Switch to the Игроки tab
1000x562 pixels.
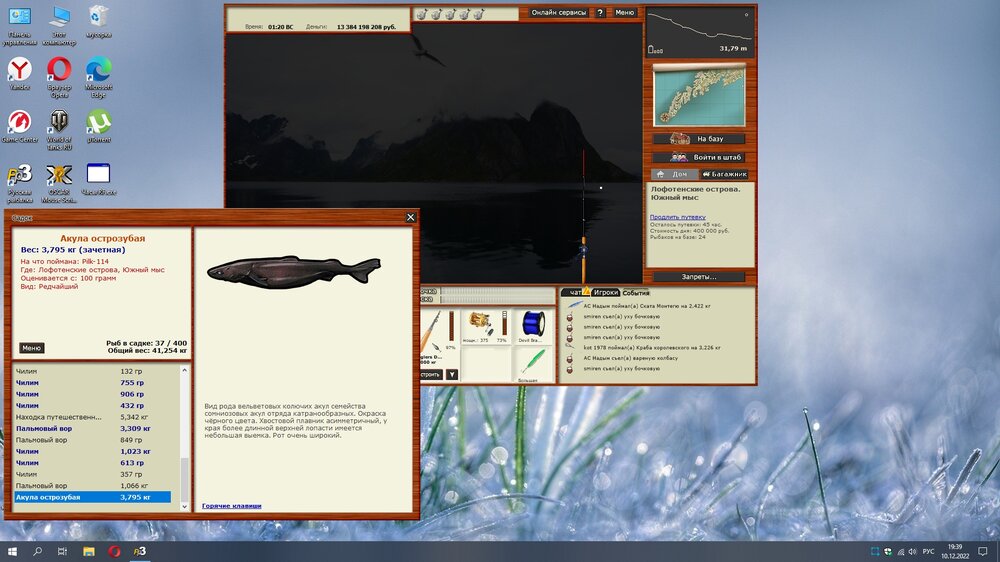tap(605, 293)
